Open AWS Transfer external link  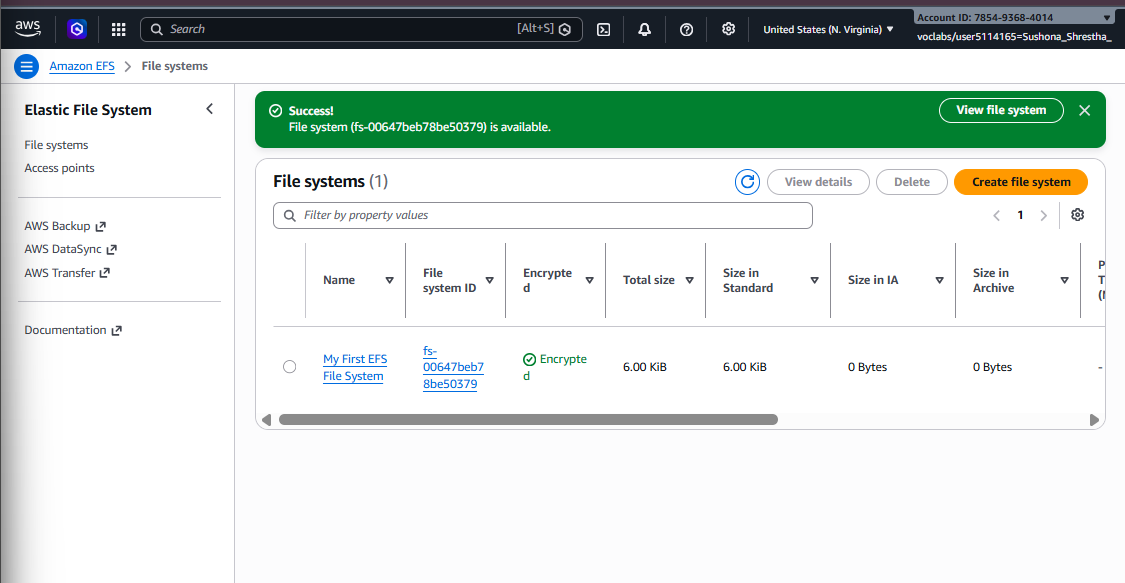(x=67, y=272)
